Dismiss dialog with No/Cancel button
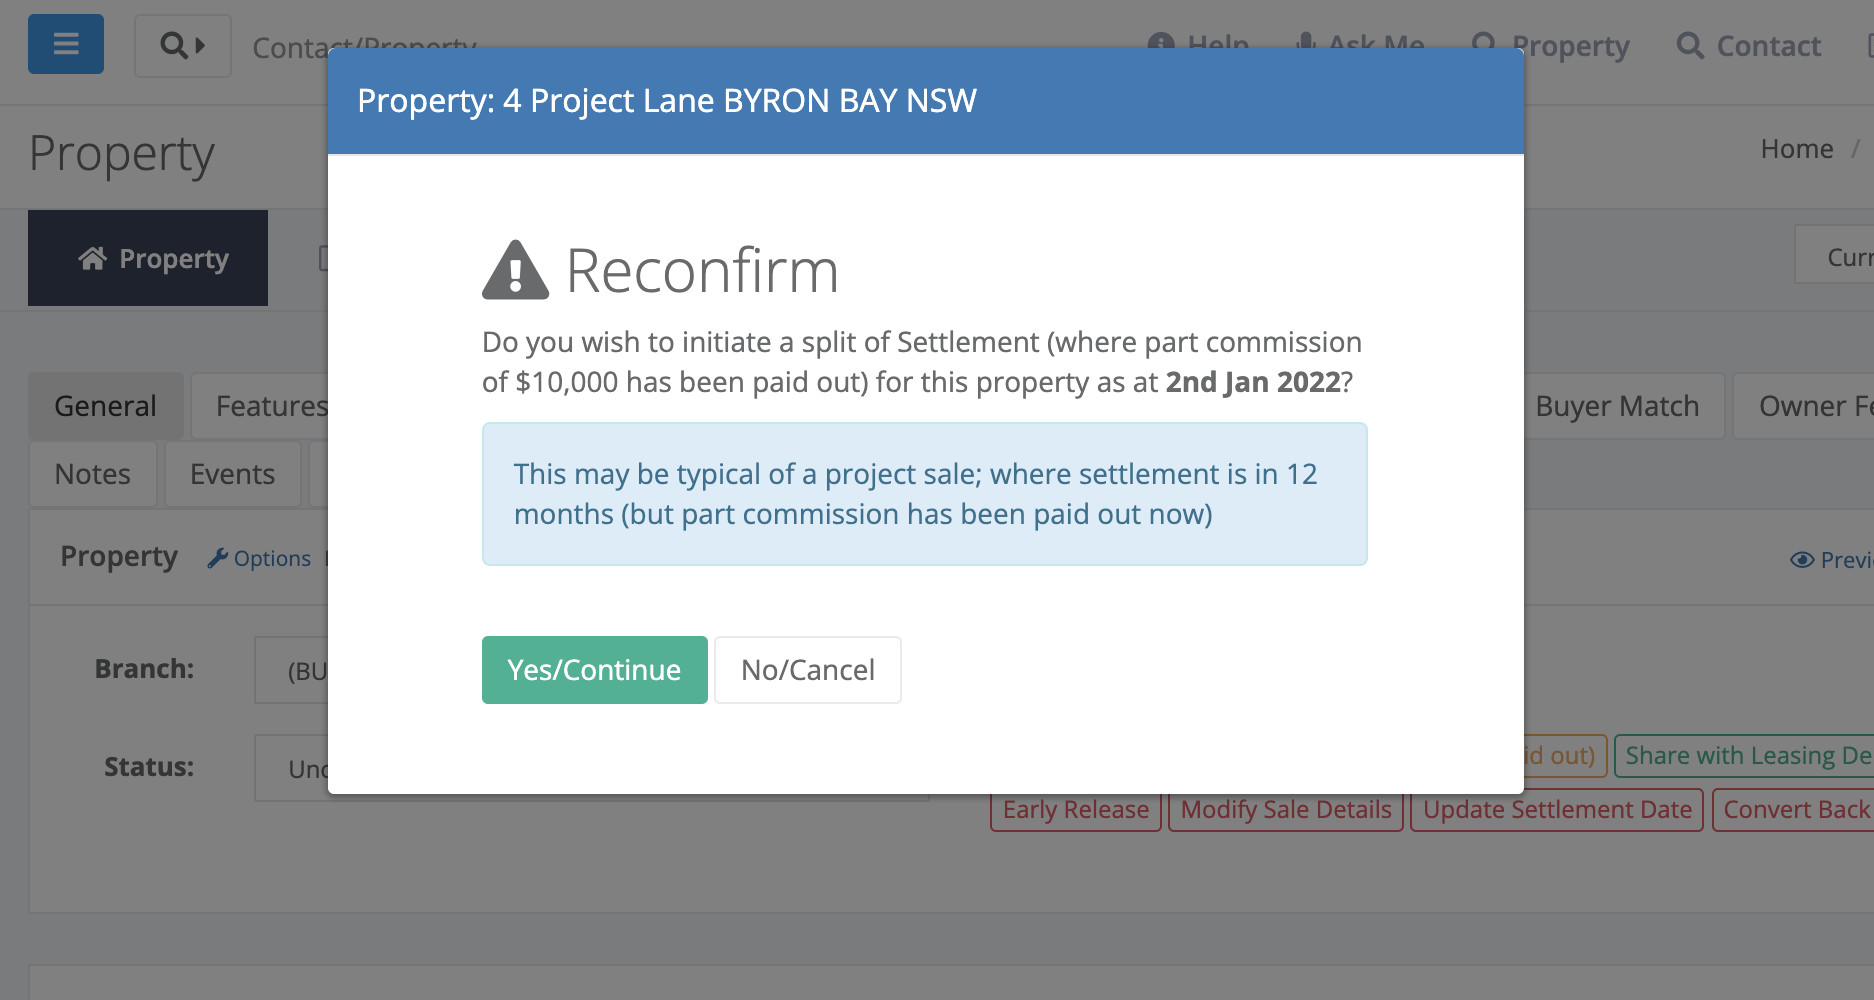The image size is (1874, 1000). click(x=808, y=670)
